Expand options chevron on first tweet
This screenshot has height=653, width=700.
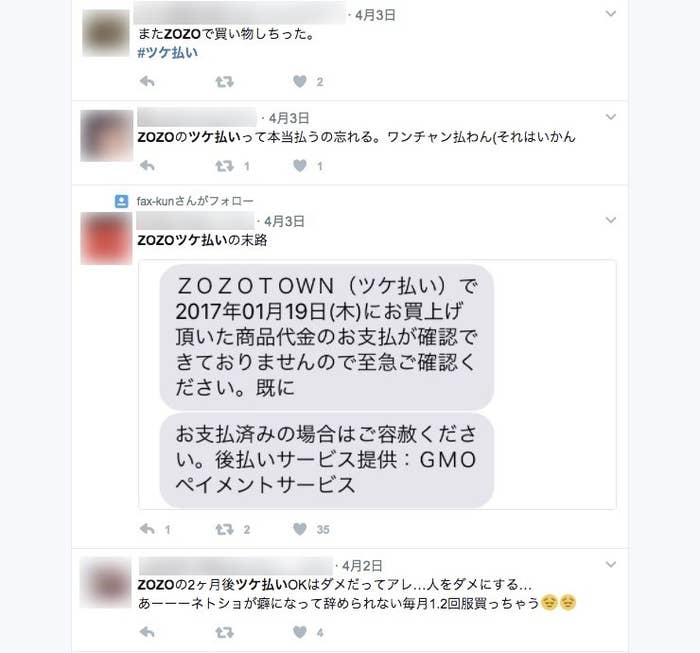[611, 14]
